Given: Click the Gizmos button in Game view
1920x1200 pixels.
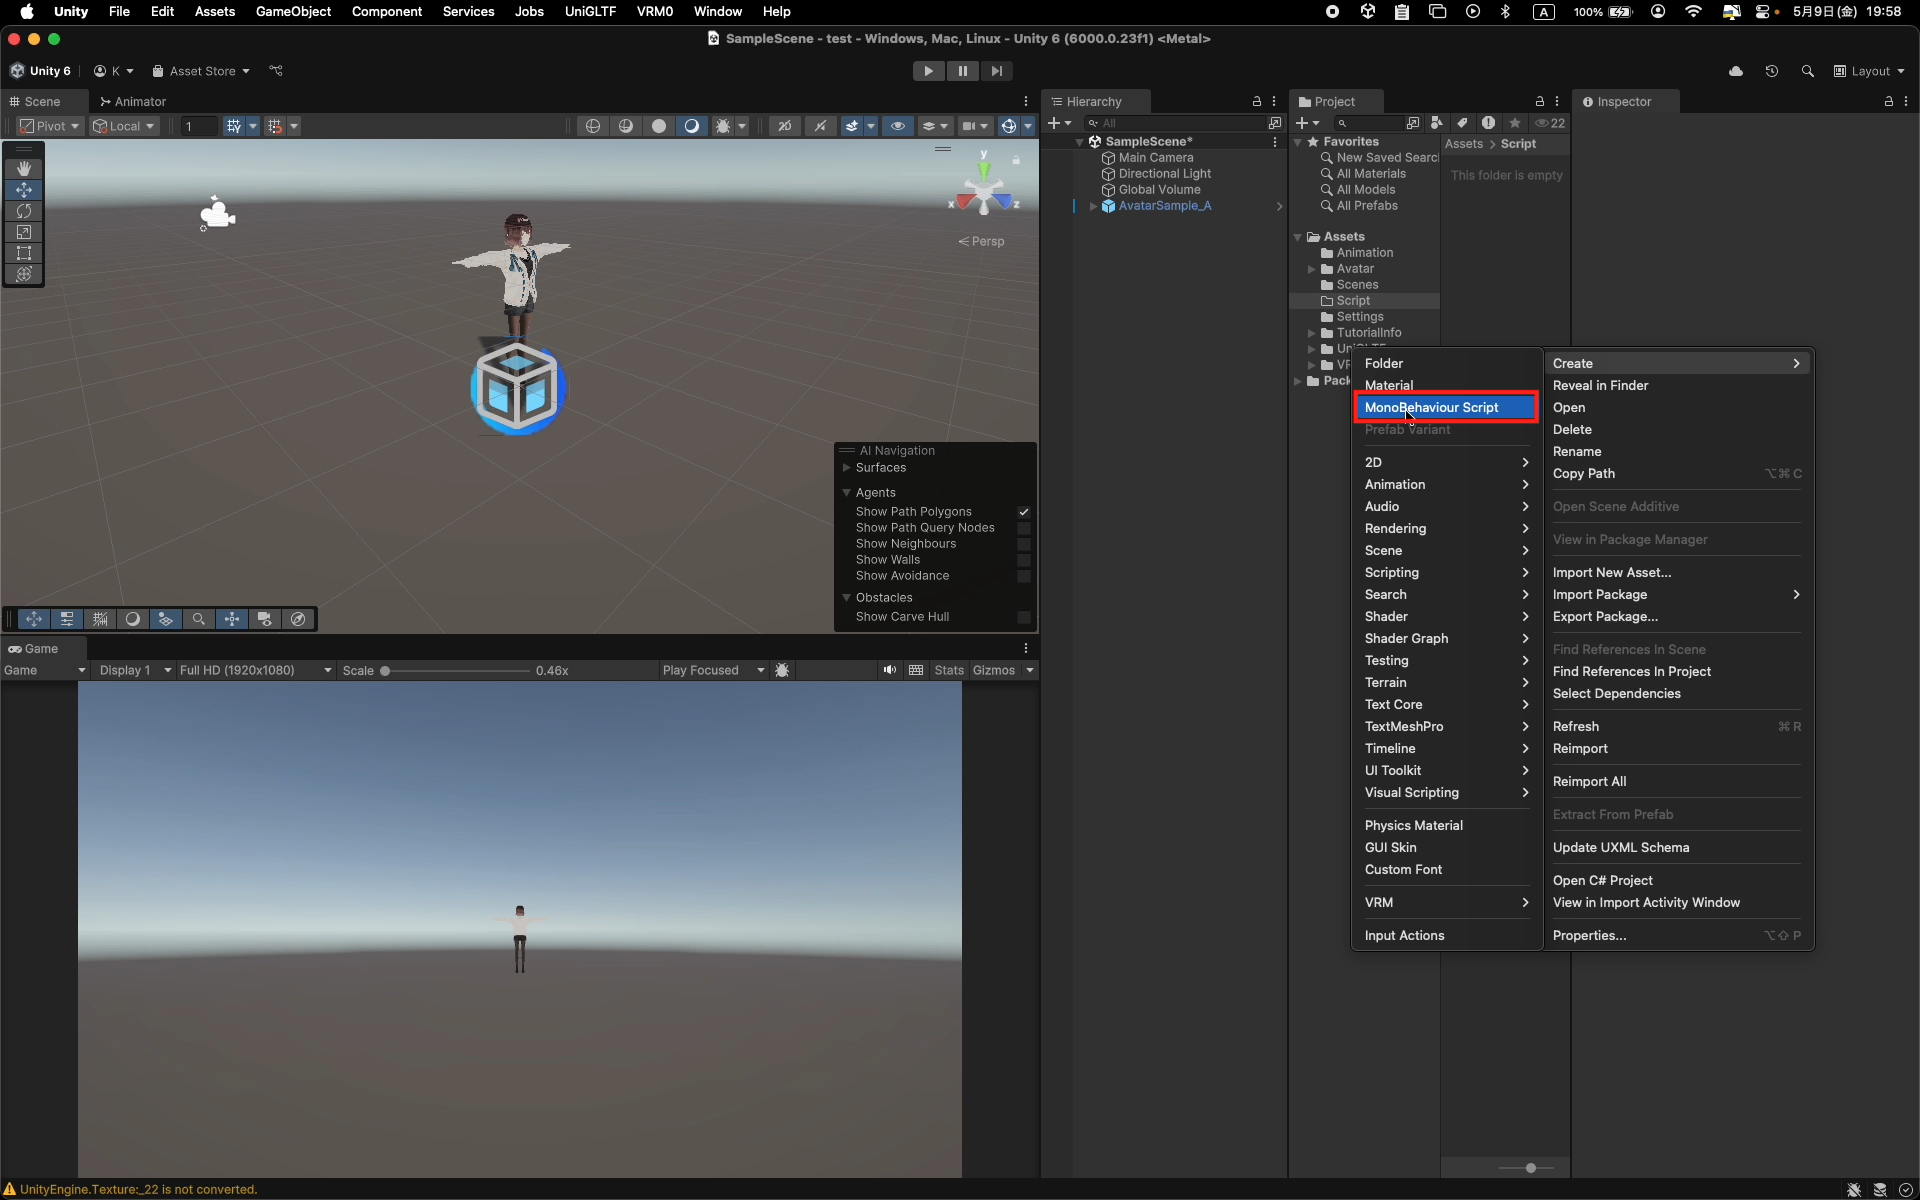Looking at the screenshot, I should click(x=994, y=670).
